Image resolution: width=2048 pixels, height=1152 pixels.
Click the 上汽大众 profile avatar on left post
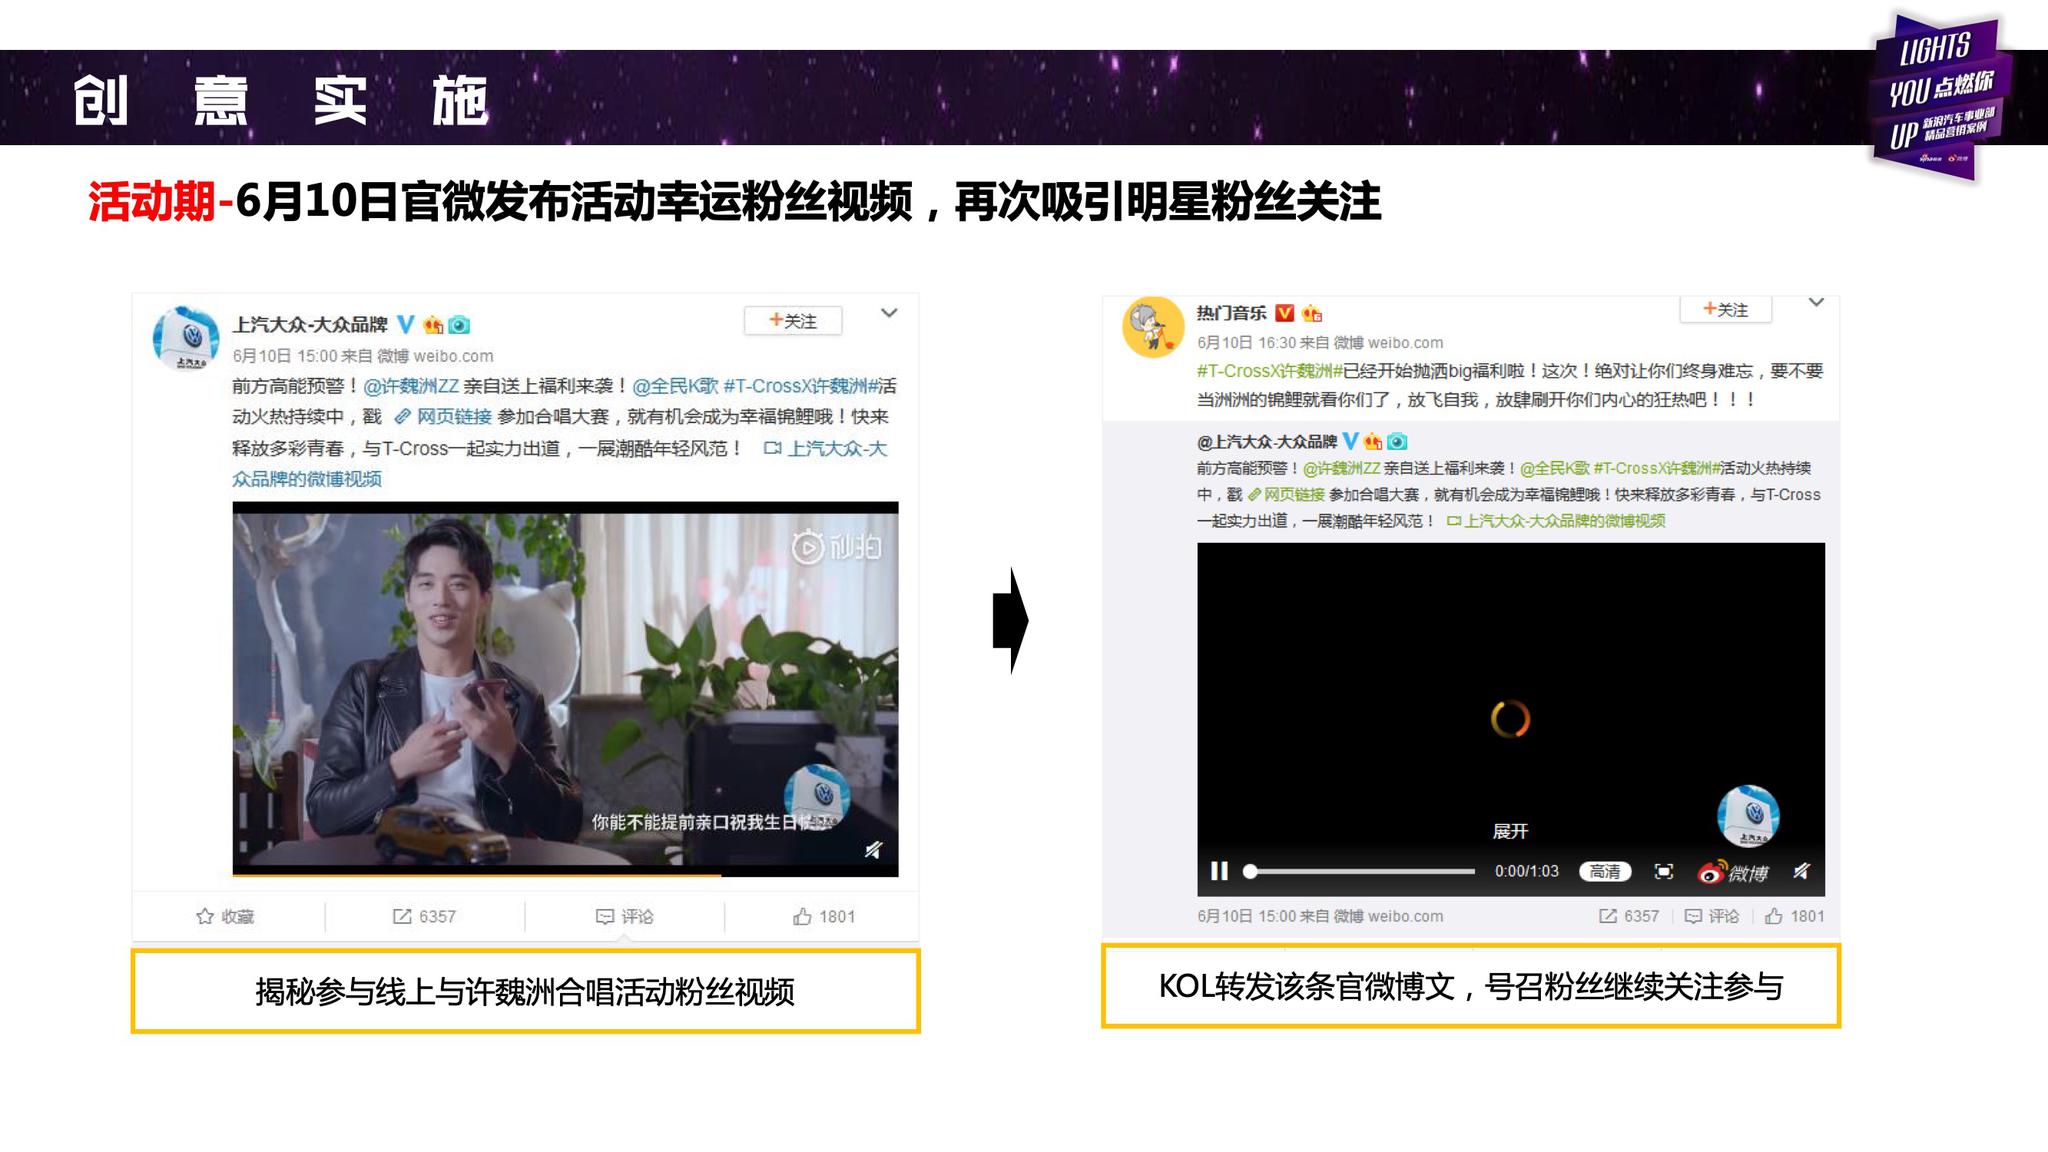[x=186, y=338]
